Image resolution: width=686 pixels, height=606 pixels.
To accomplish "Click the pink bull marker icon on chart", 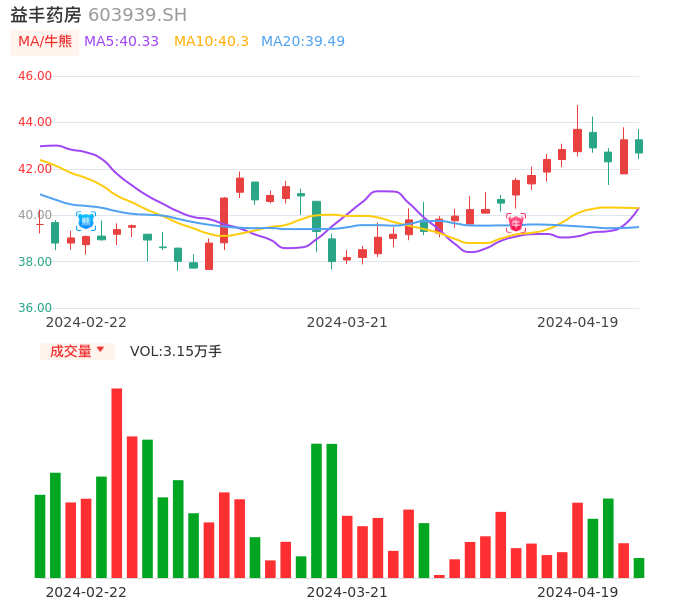I will pos(516,222).
